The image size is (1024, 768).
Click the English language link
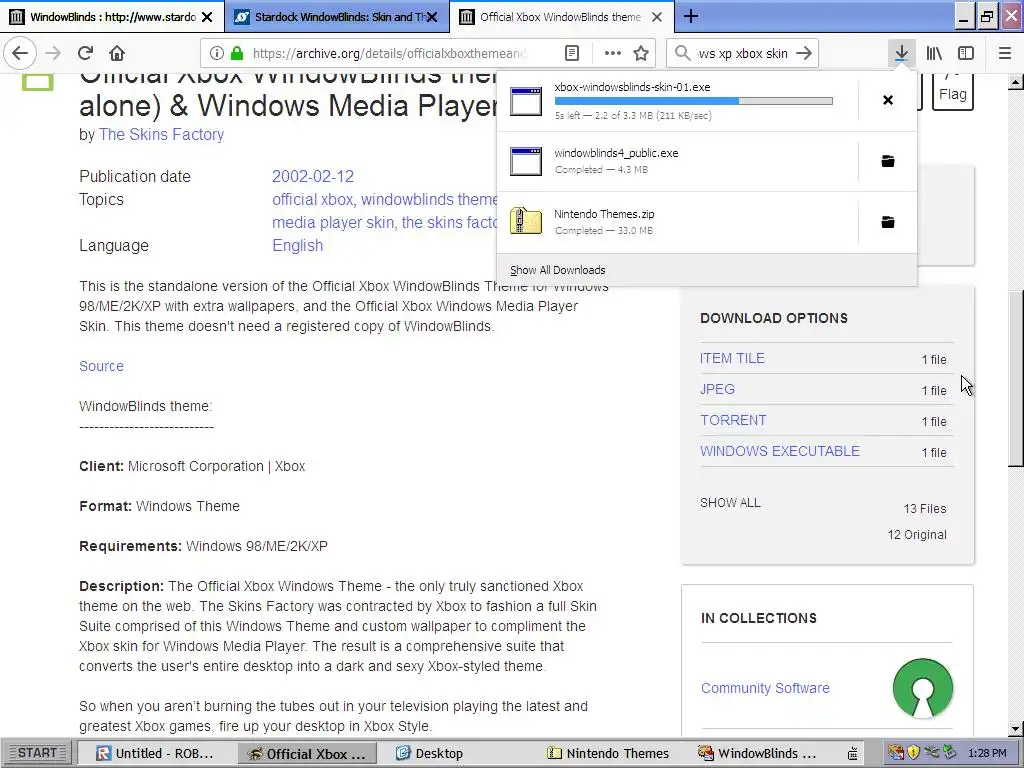tap(297, 246)
